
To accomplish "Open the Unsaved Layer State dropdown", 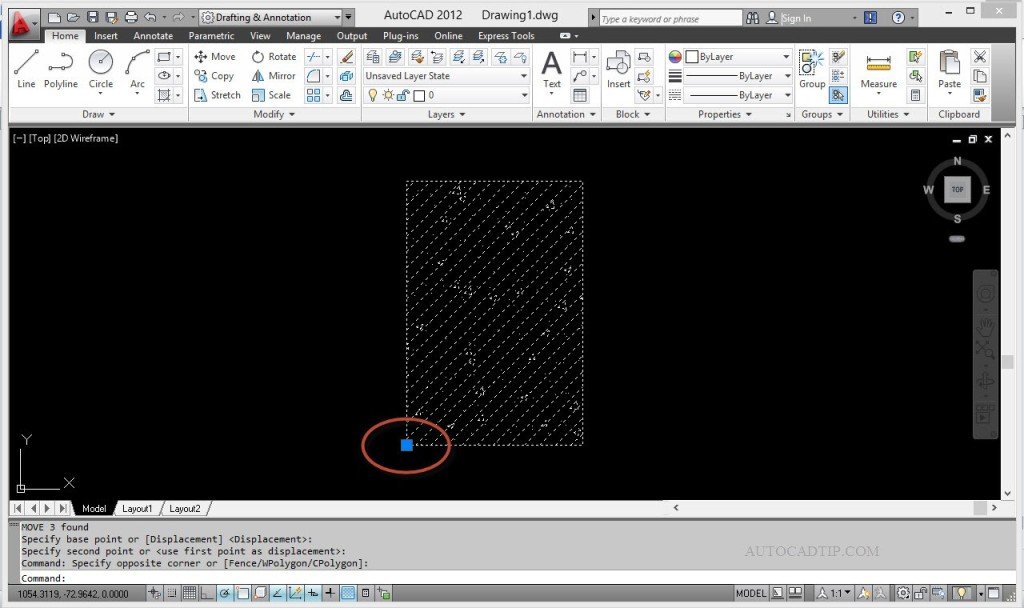I will 446,76.
